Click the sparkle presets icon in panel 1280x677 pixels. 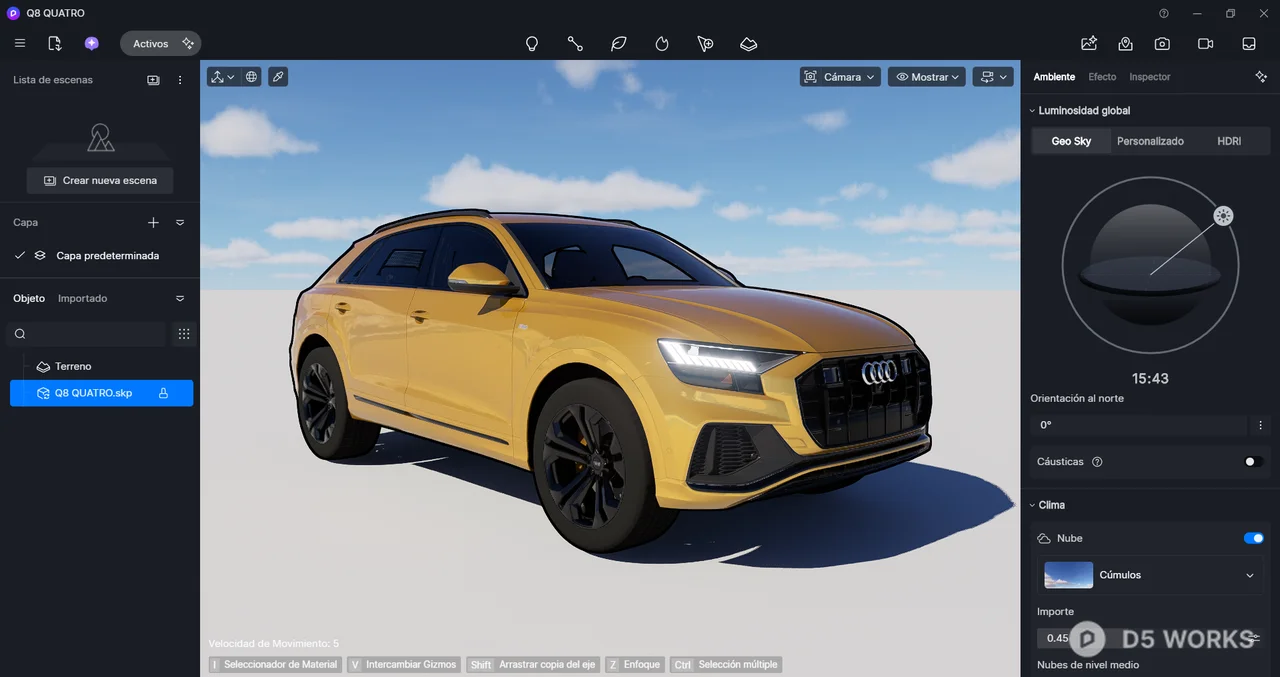pyautogui.click(x=1261, y=77)
